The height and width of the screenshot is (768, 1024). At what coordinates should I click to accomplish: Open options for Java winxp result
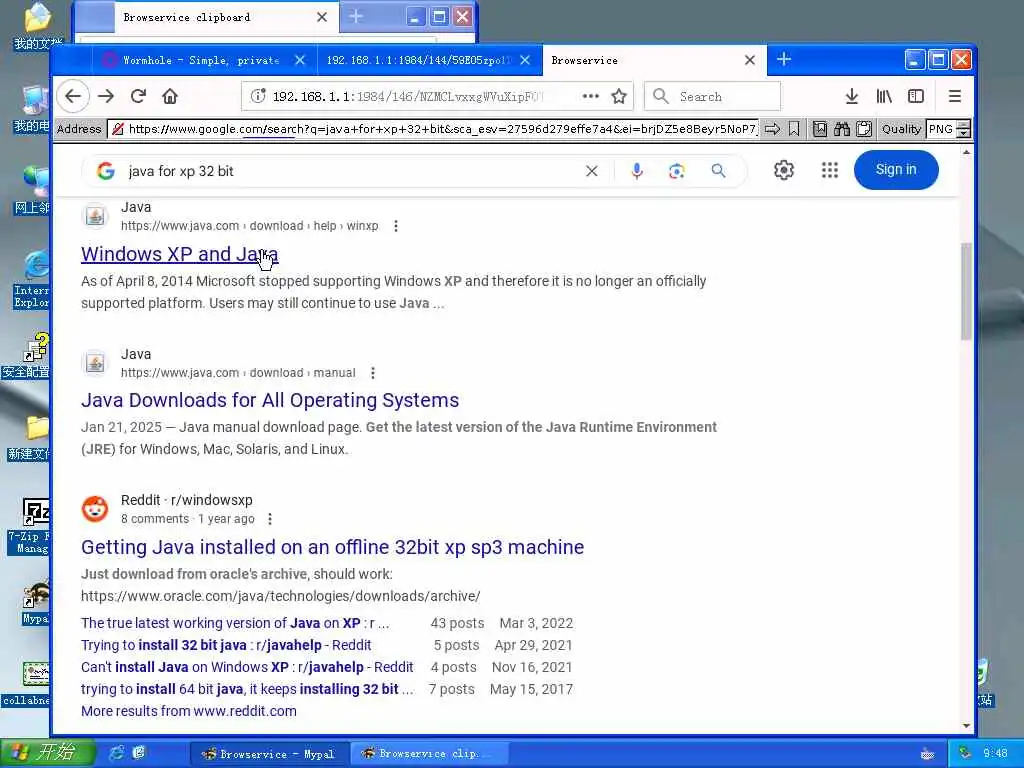pos(396,226)
